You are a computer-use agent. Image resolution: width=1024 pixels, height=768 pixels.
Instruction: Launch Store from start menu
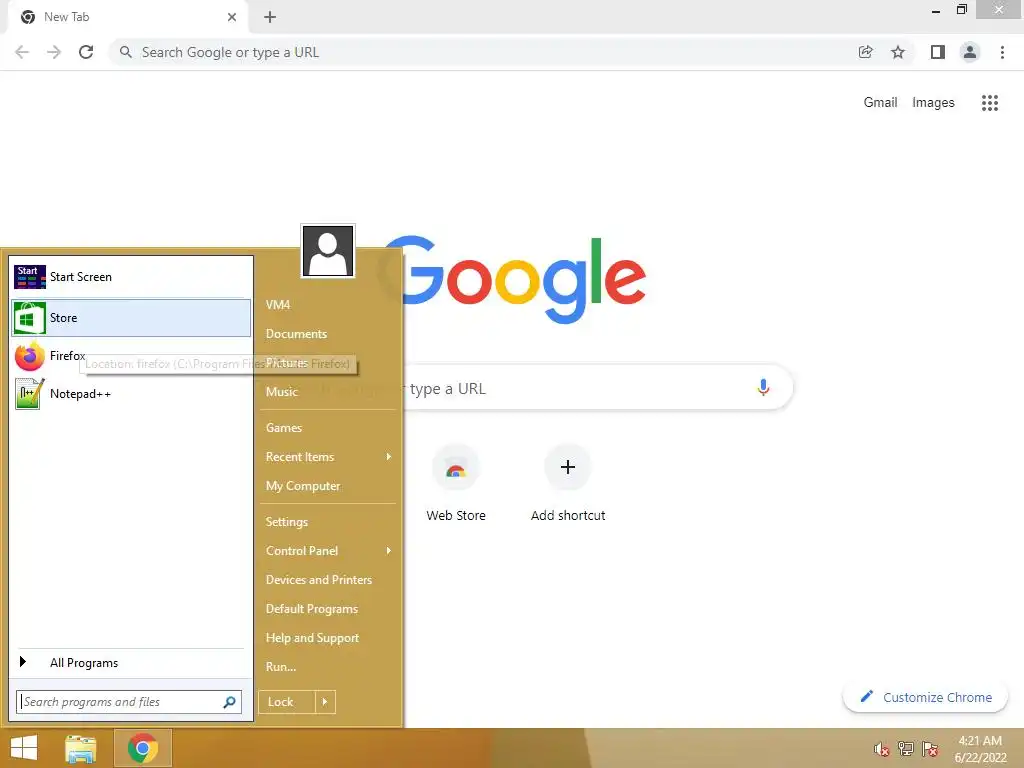tap(131, 318)
